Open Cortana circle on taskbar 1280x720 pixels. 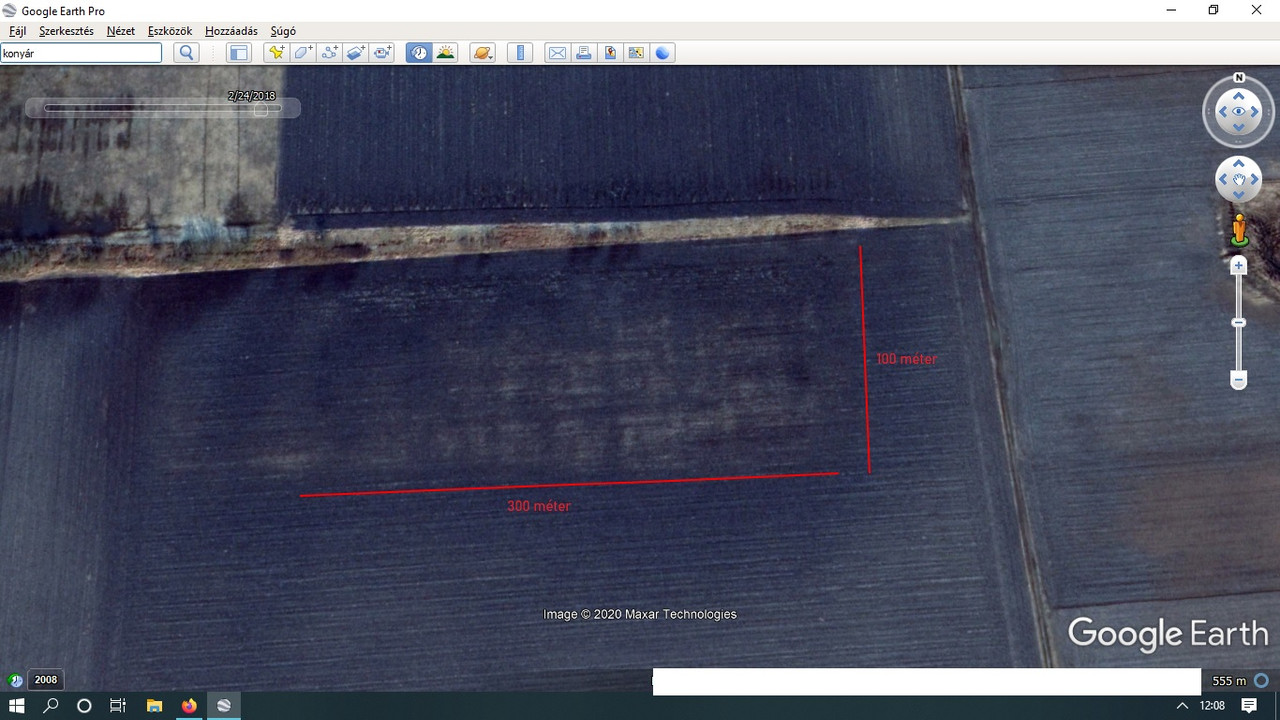(x=84, y=706)
